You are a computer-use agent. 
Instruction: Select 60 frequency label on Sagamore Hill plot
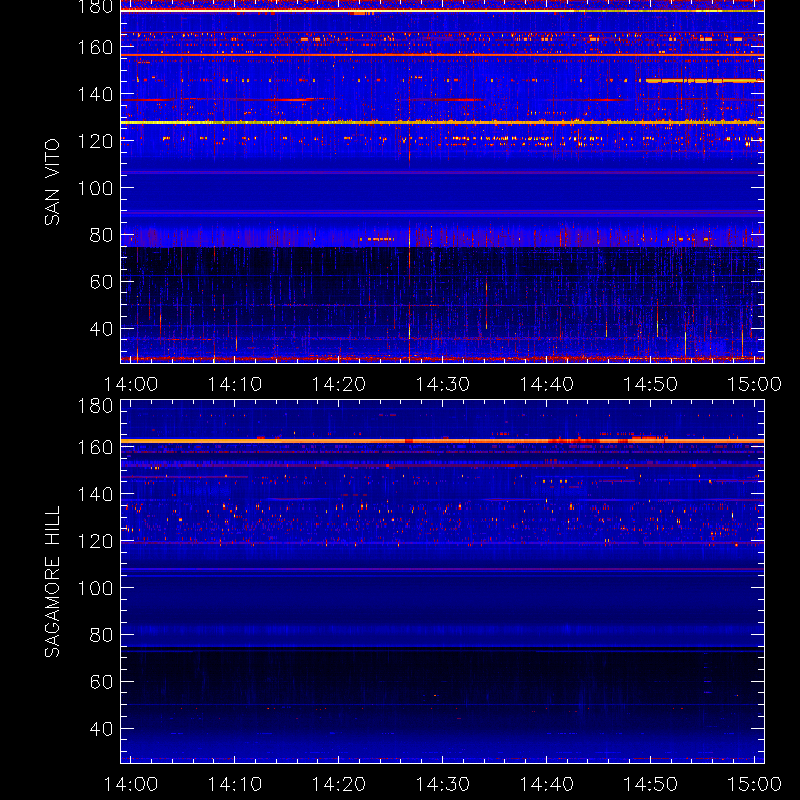pos(101,682)
